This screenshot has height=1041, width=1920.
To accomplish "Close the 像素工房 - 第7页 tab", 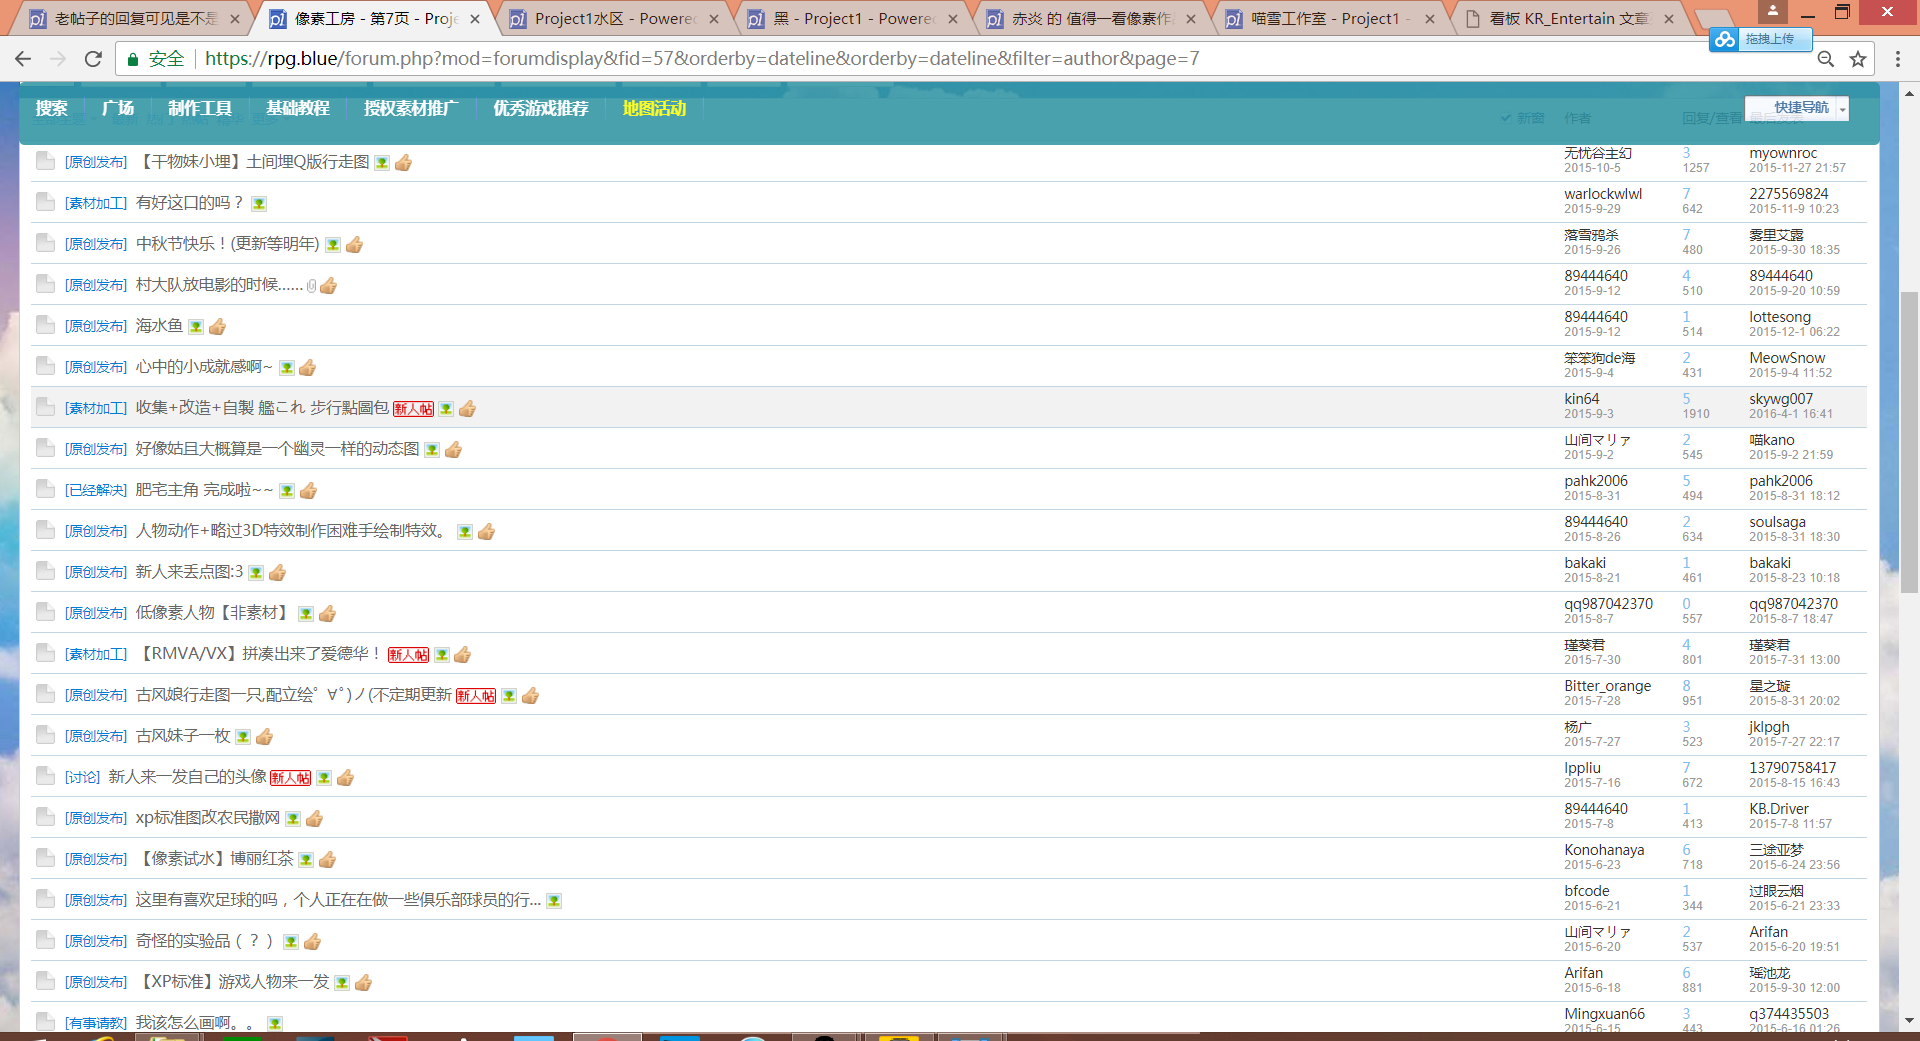I will pos(475,19).
